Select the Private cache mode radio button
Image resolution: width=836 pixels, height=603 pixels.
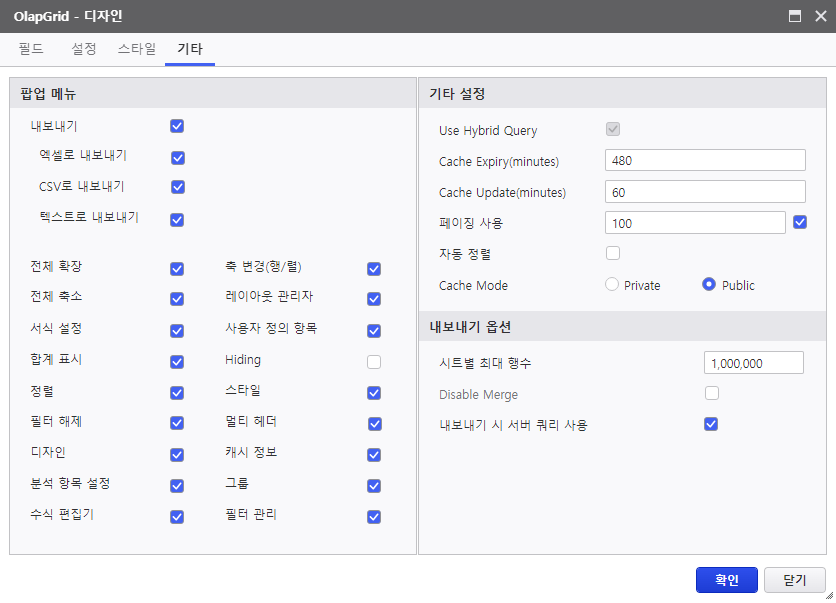tap(612, 284)
